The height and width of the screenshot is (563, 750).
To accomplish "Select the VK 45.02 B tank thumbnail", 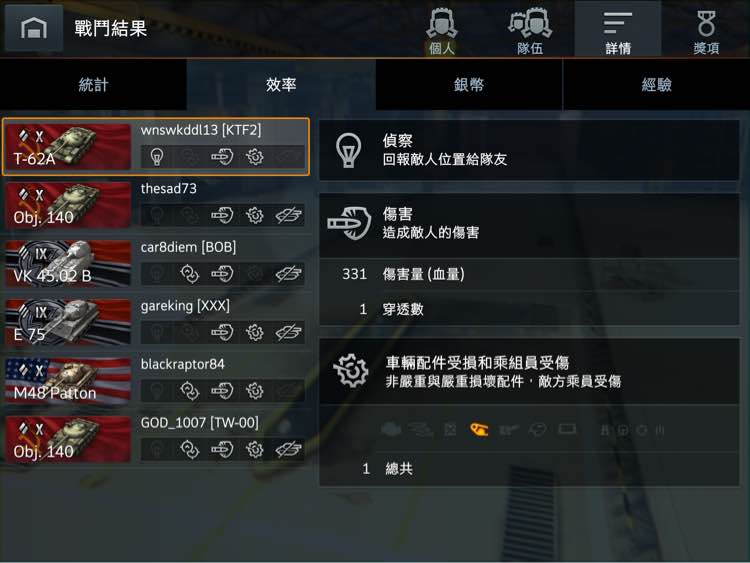I will [68, 264].
